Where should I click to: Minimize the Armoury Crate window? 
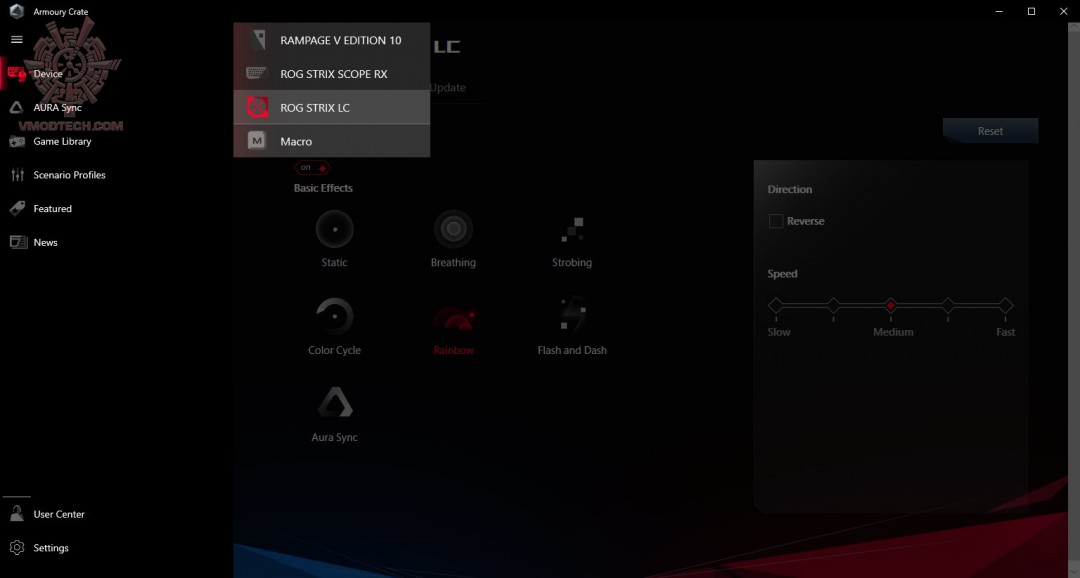pyautogui.click(x=999, y=11)
